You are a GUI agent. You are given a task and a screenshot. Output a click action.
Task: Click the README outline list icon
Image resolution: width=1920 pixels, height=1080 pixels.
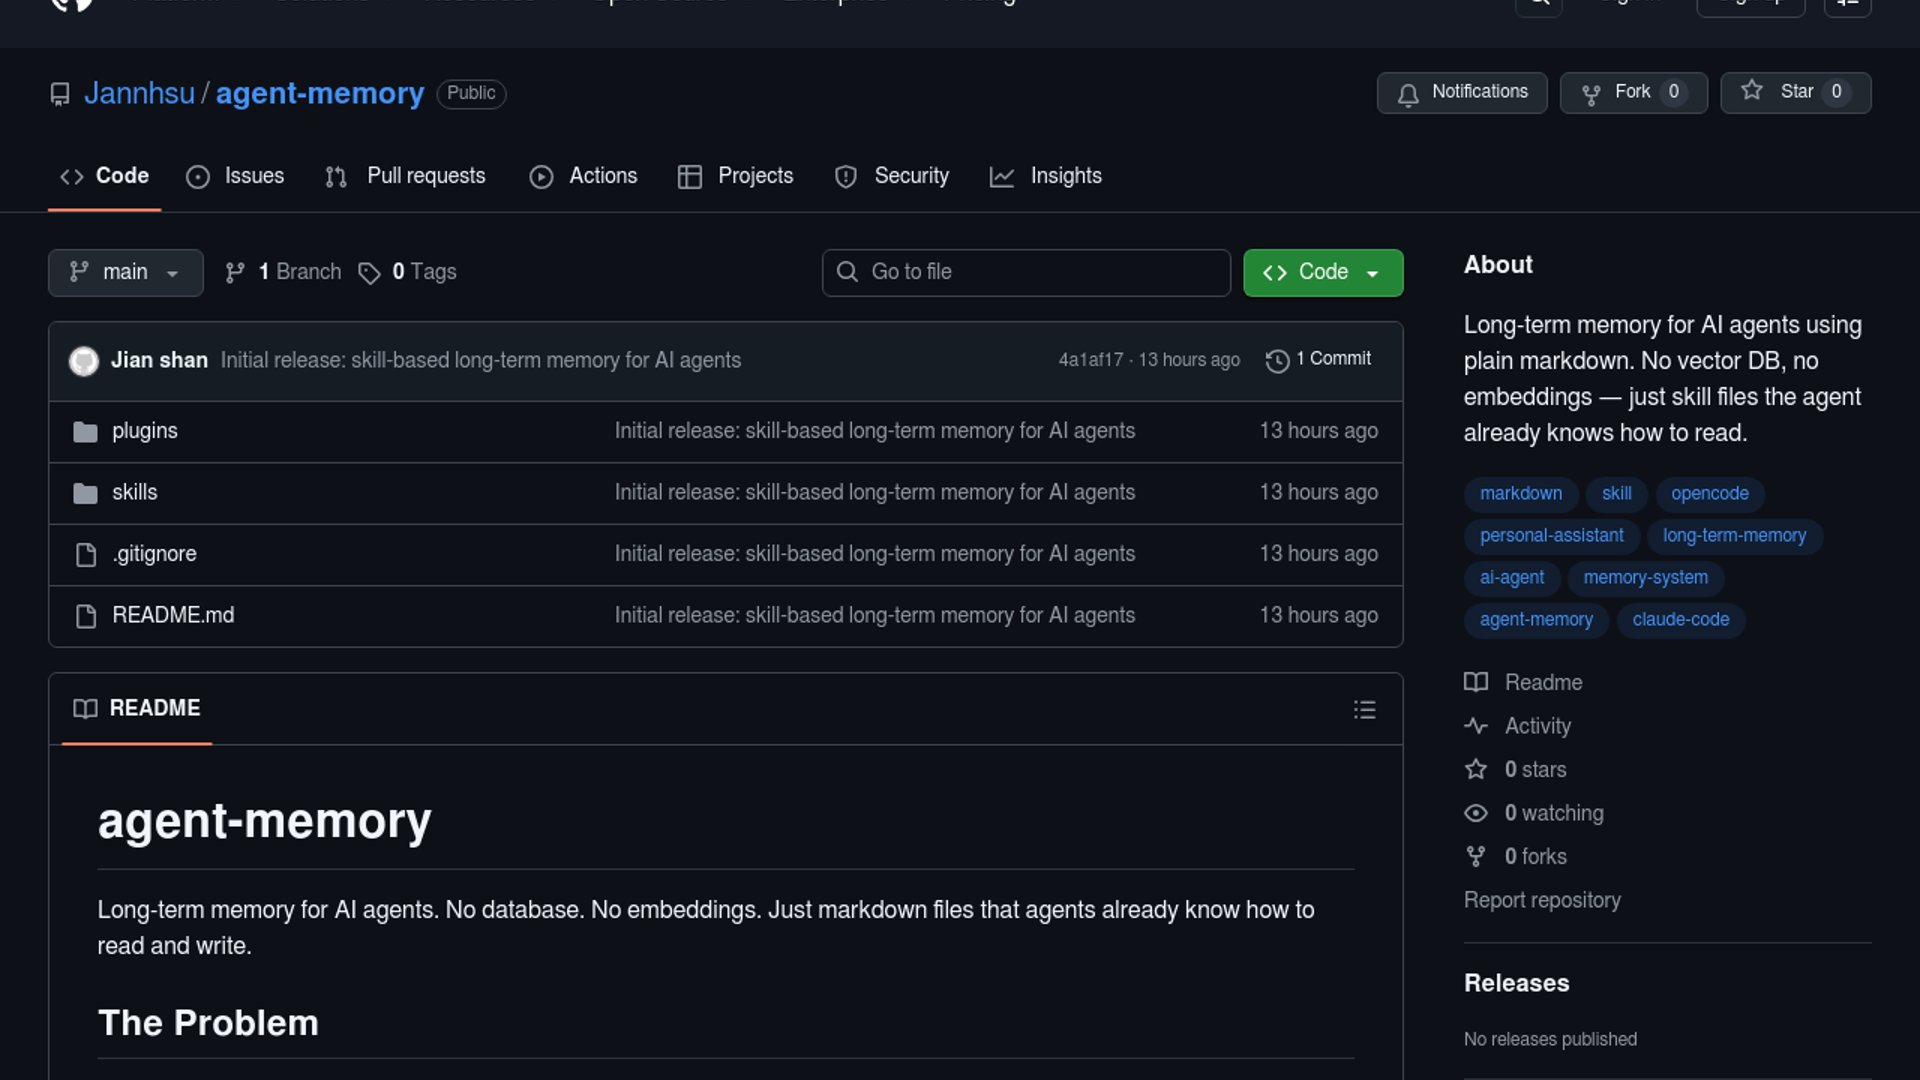click(x=1364, y=710)
